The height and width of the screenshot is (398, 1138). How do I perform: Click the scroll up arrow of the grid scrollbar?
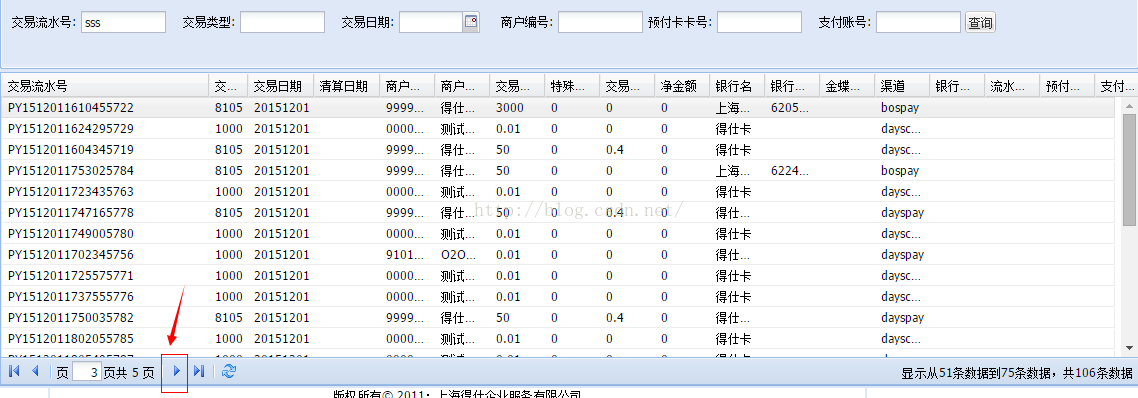[1129, 106]
